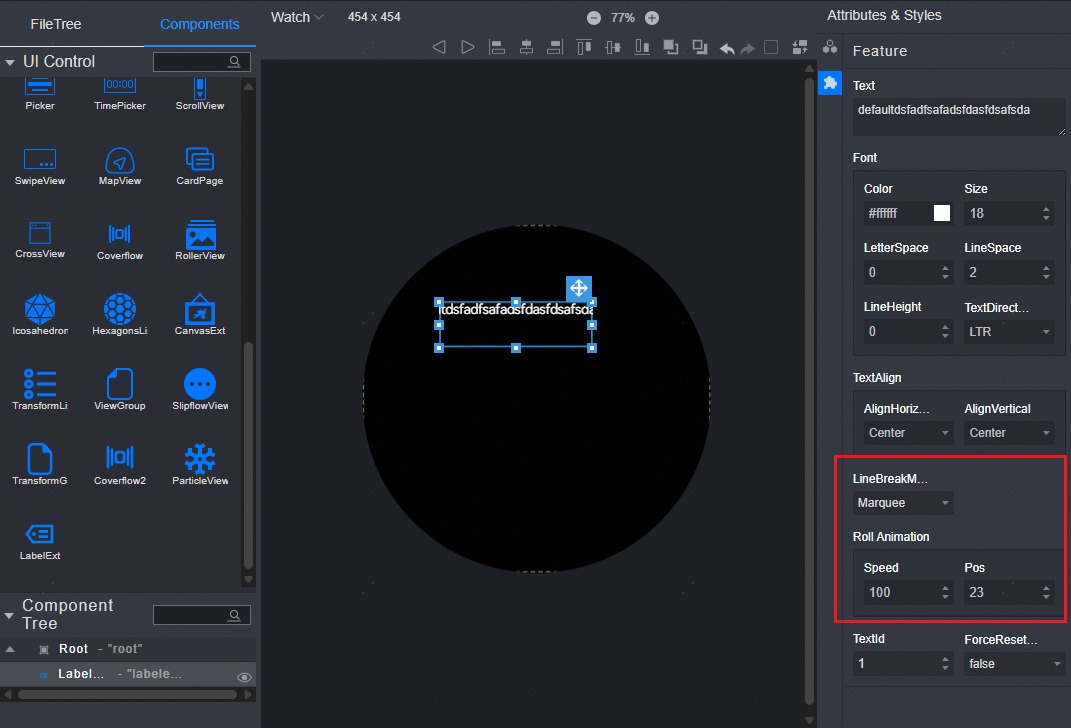The image size is (1071, 728).
Task: Collapse the UI Control section
Action: click(x=10, y=62)
